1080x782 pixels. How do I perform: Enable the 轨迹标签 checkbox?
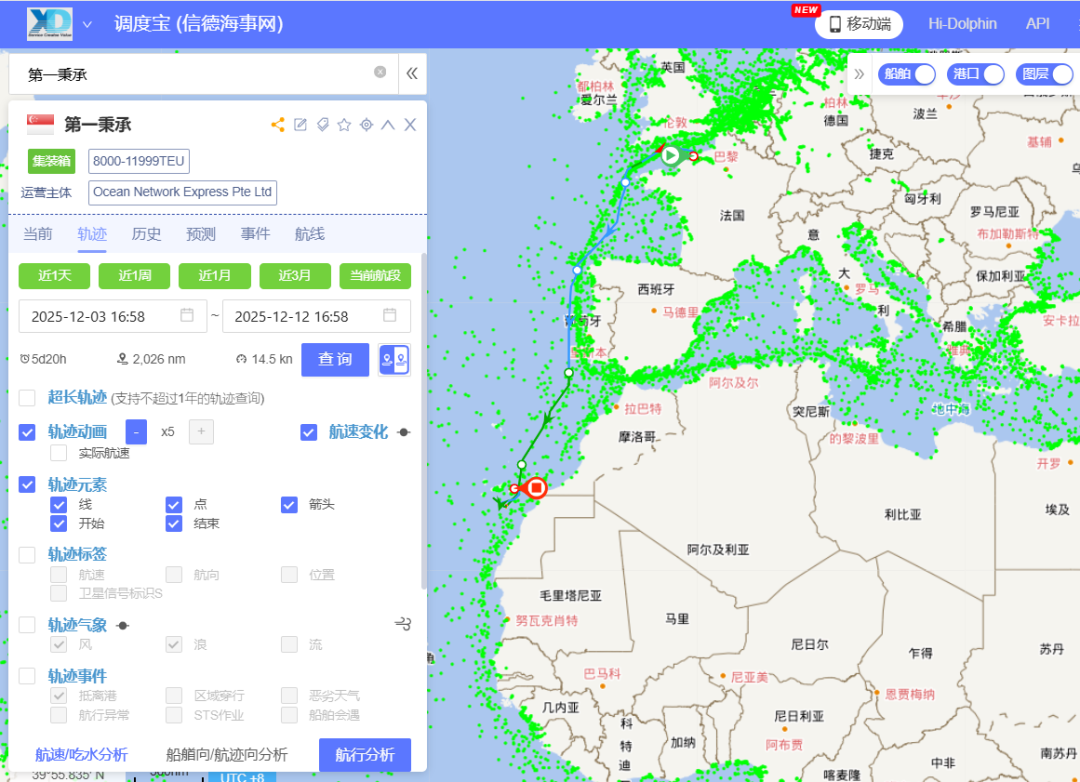point(27,555)
